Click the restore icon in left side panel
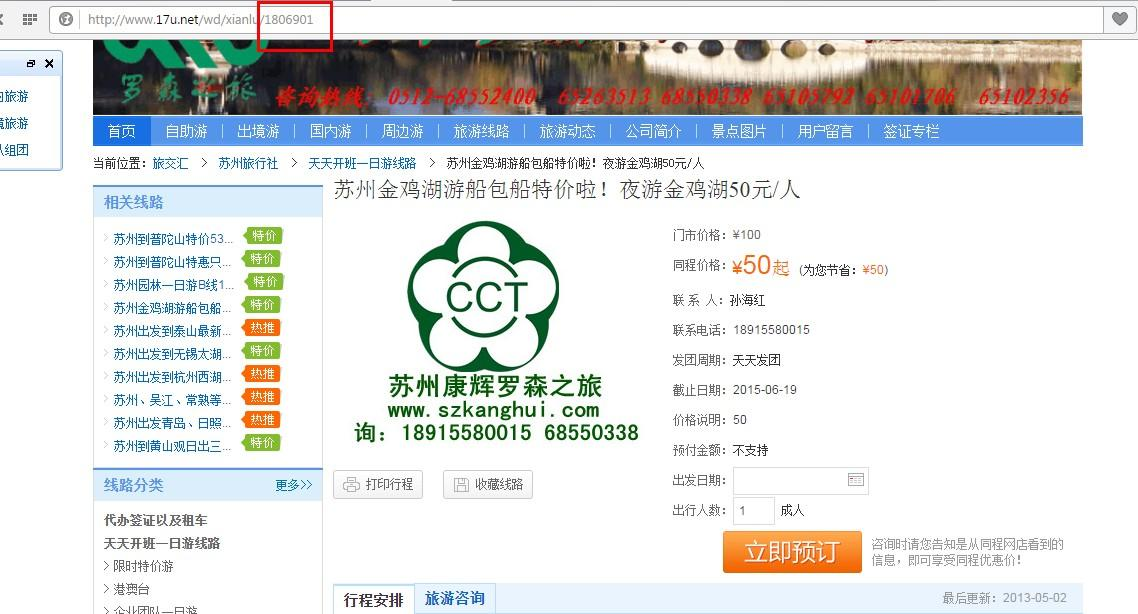 click(x=30, y=64)
